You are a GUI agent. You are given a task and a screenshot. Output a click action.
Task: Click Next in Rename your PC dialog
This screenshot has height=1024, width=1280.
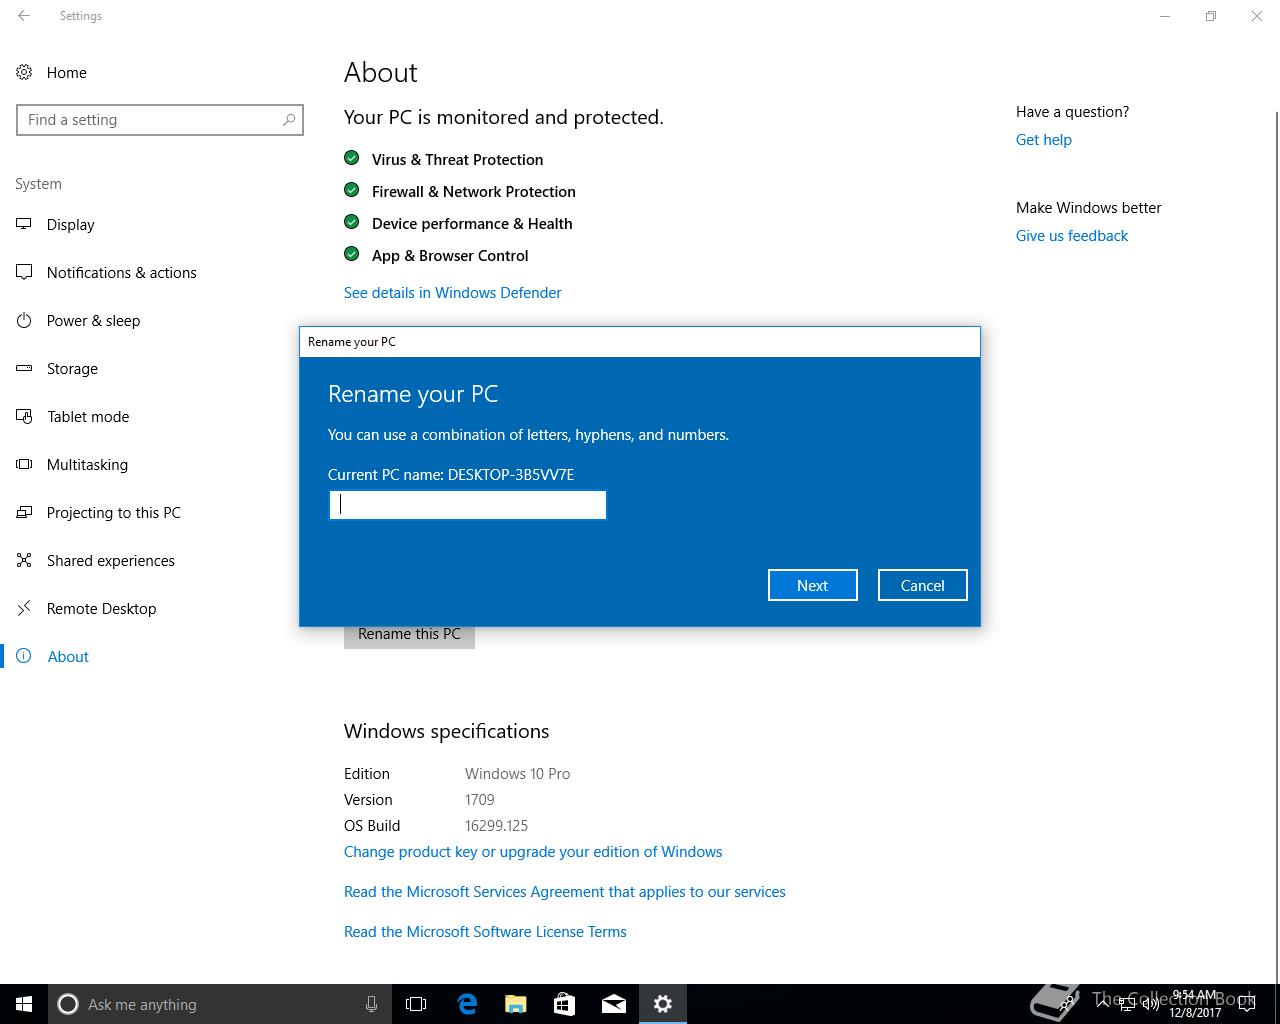(x=812, y=586)
